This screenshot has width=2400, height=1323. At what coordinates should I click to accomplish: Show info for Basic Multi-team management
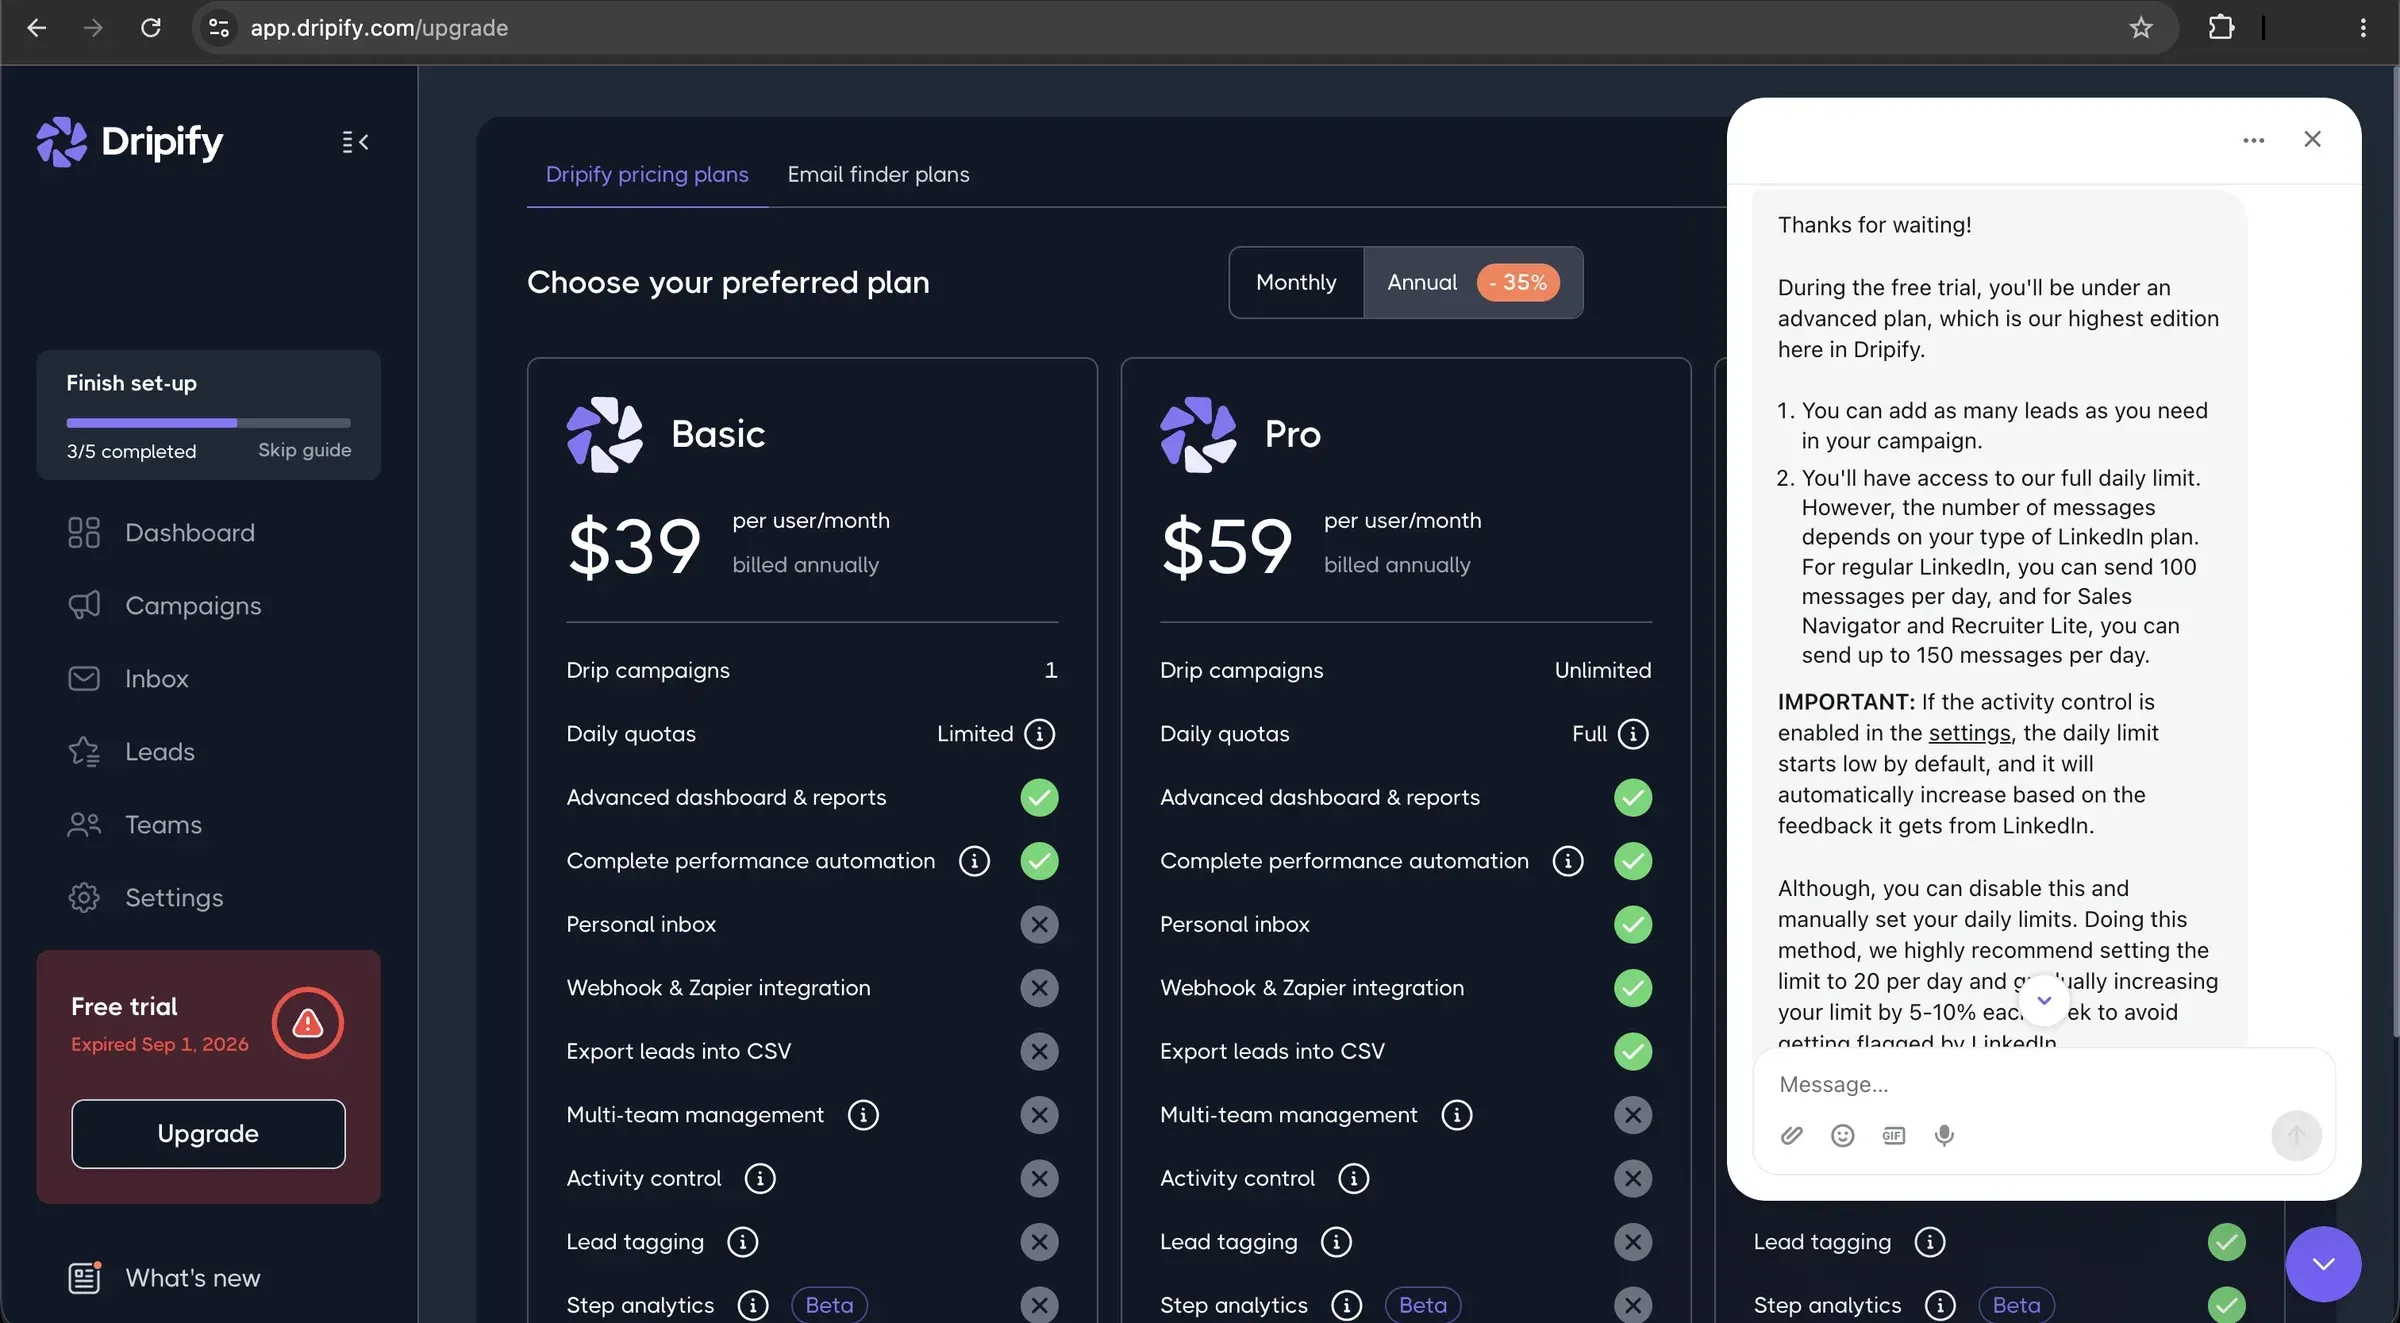(x=863, y=1115)
